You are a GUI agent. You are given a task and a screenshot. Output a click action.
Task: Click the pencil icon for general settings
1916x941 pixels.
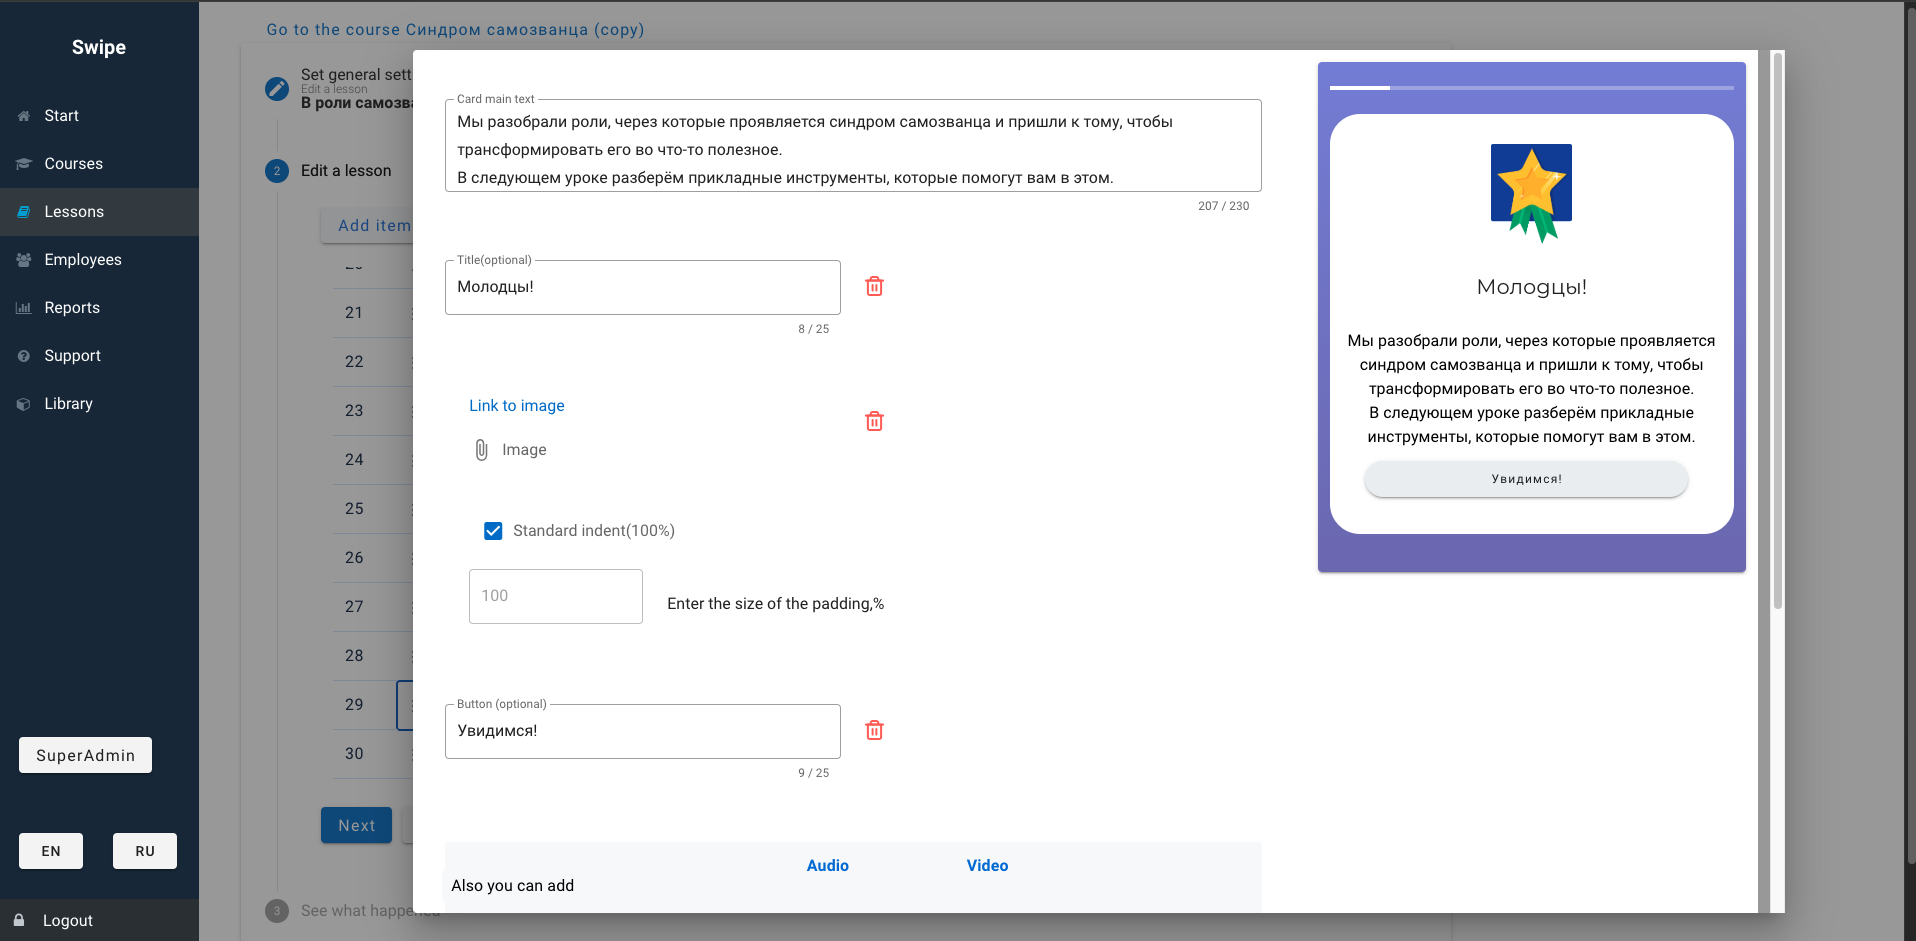pos(277,89)
